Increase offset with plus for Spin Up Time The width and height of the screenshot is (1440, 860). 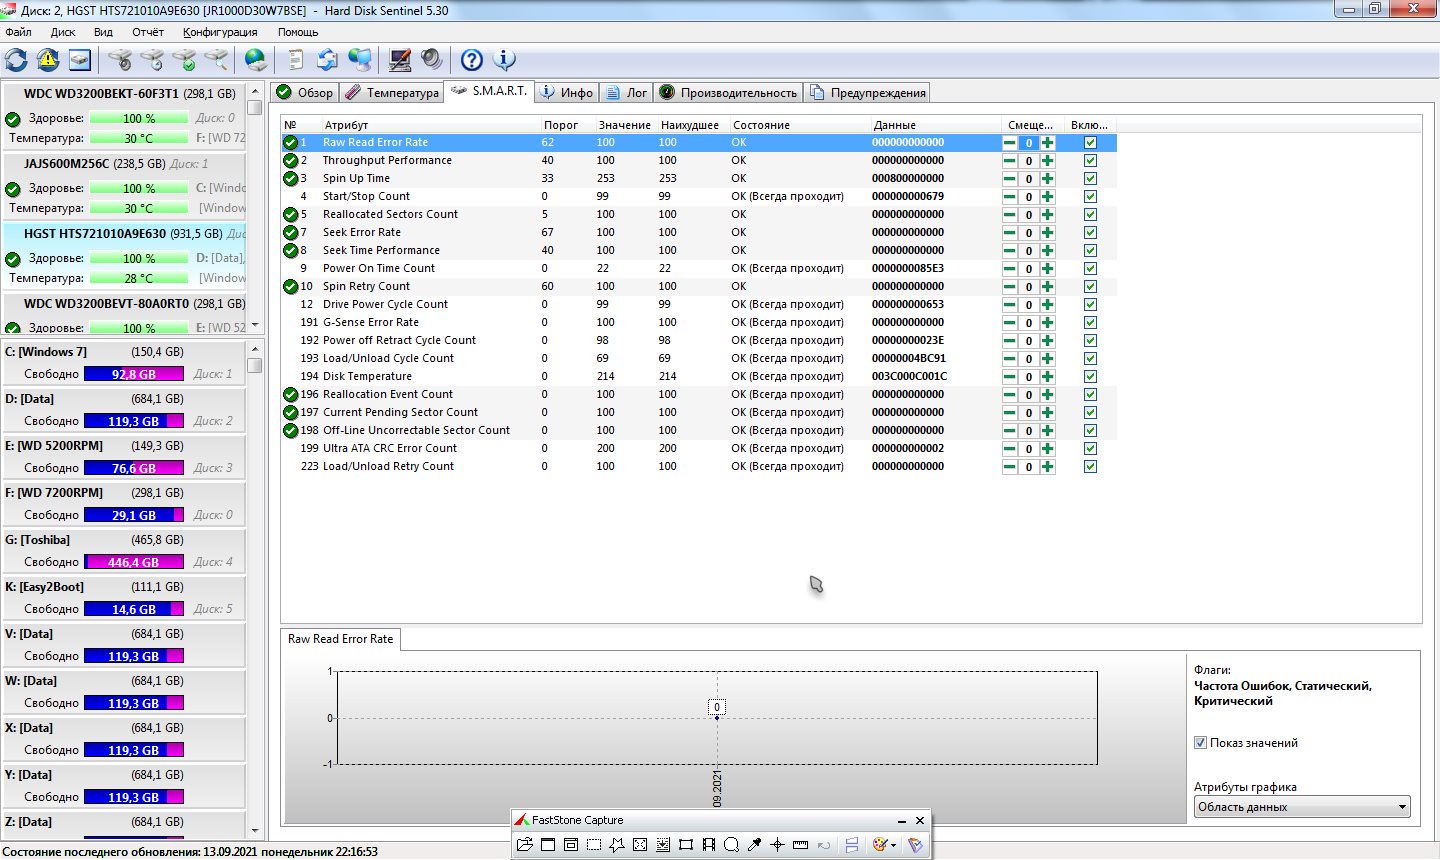1047,179
